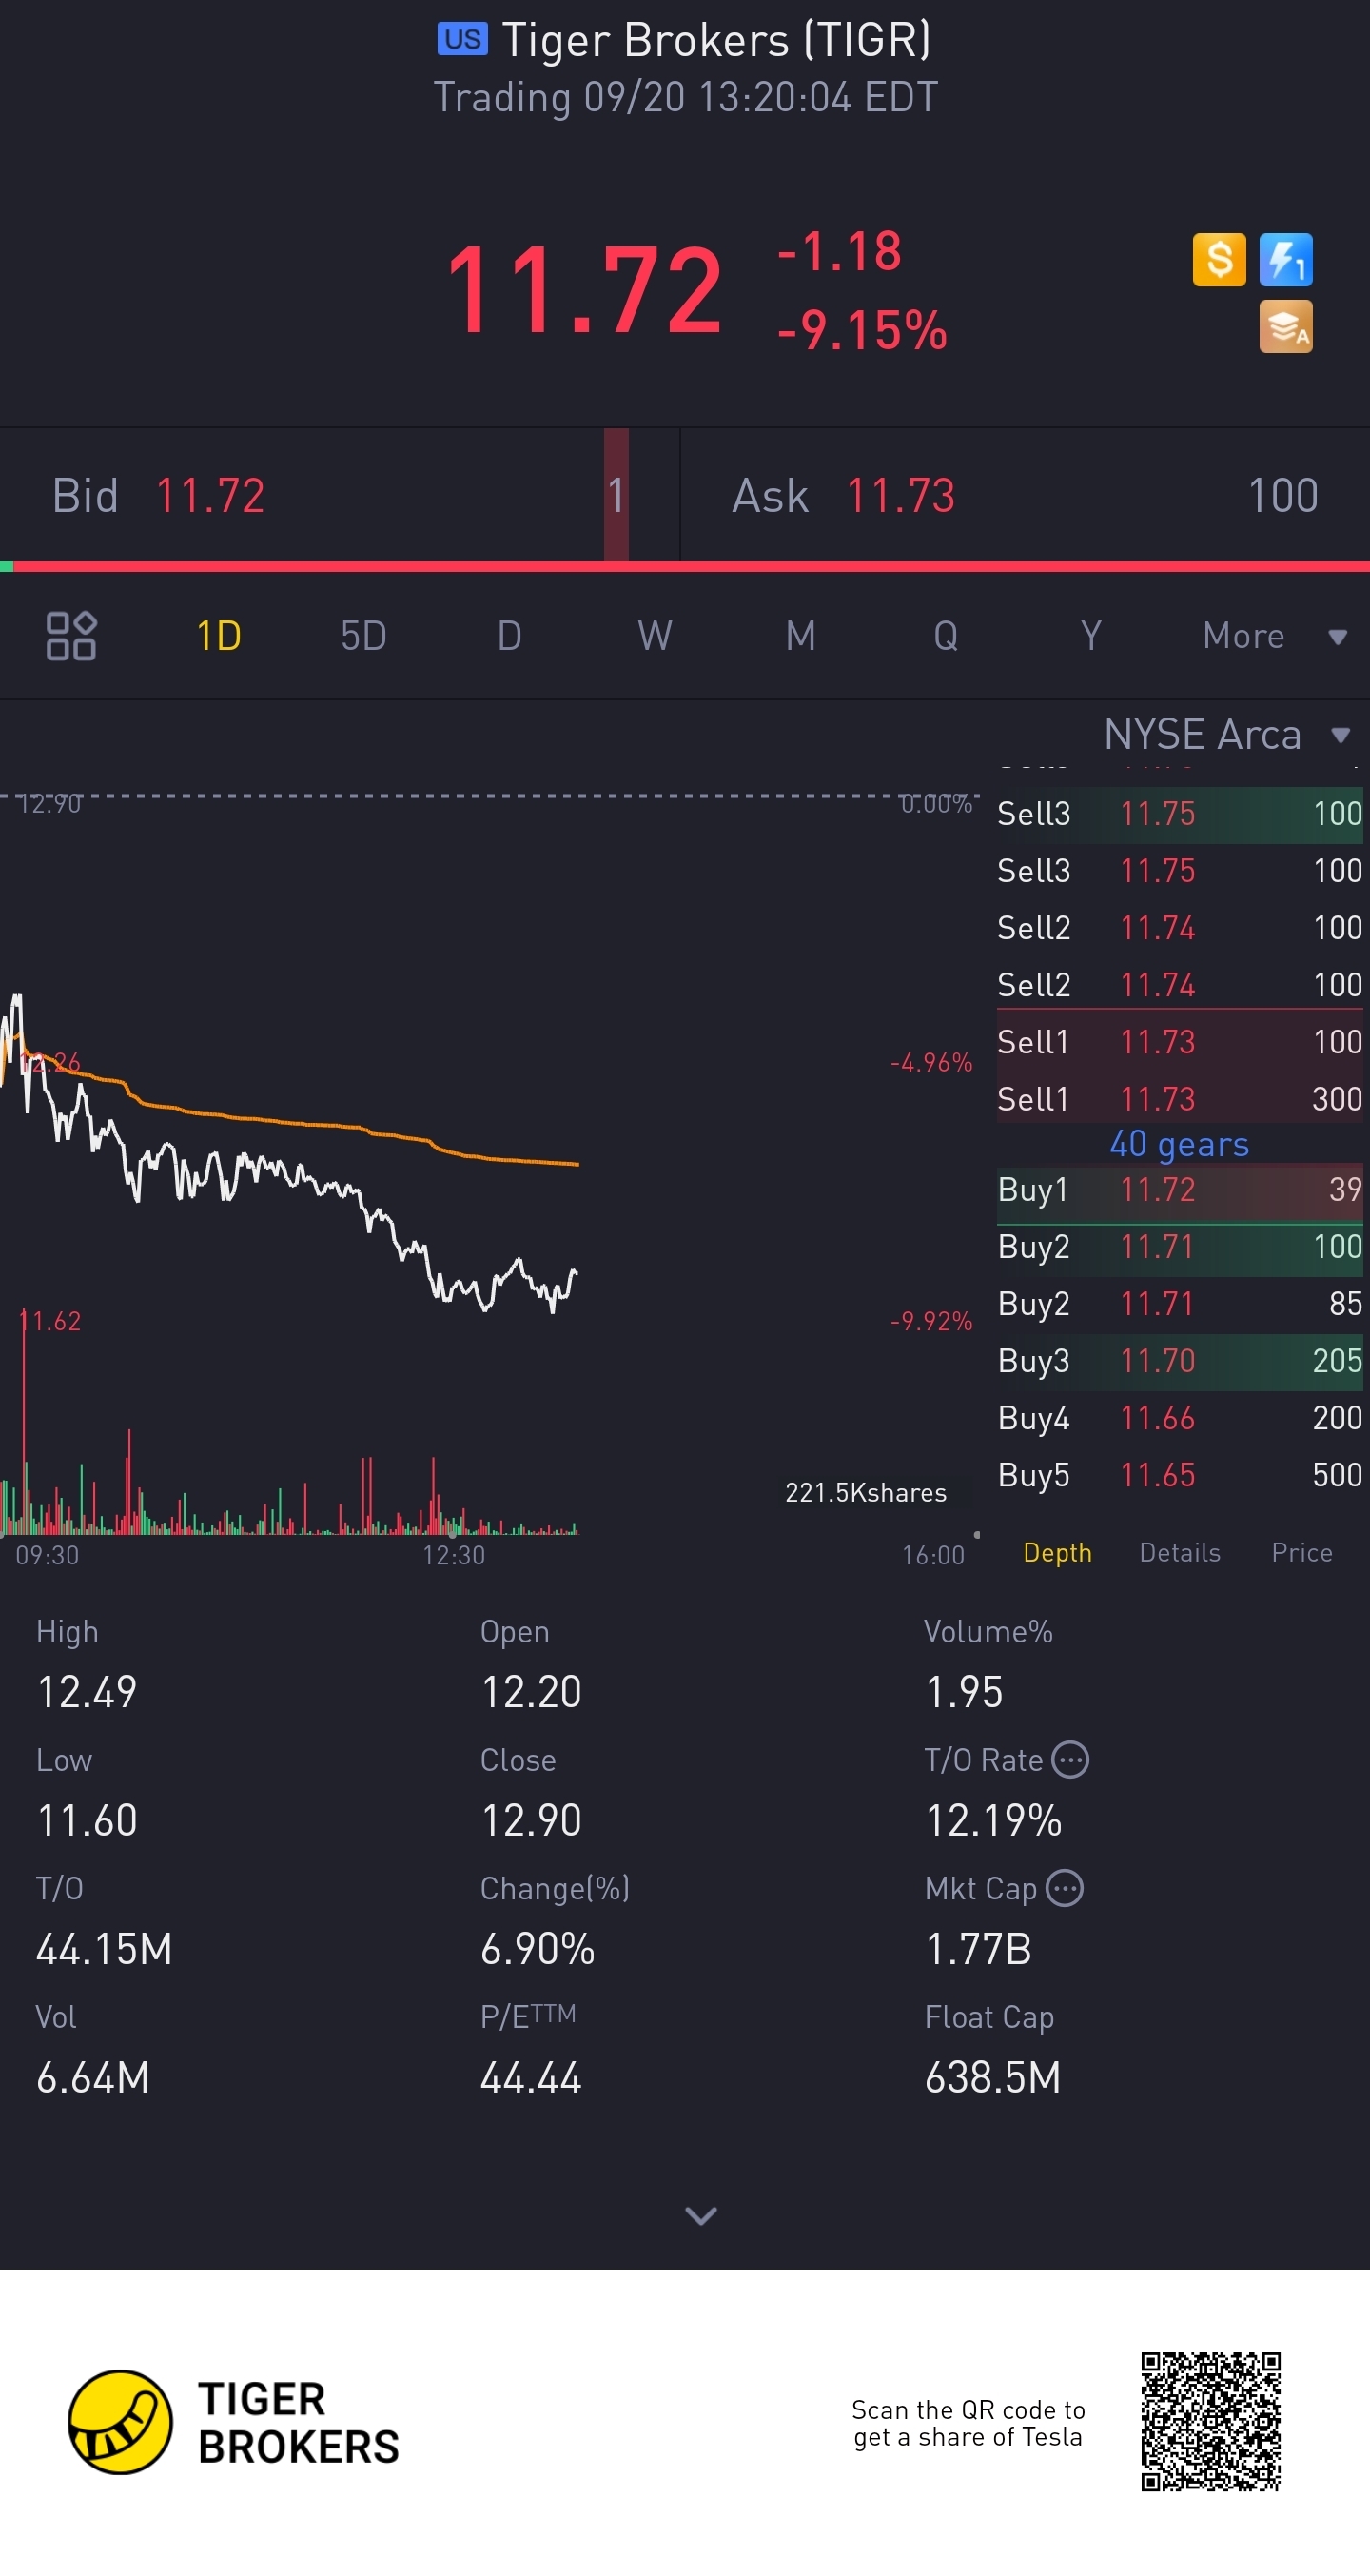Screen dimensions: 1370x2576
Task: Tap the 221.5Kshares volume label
Action: [866, 1492]
